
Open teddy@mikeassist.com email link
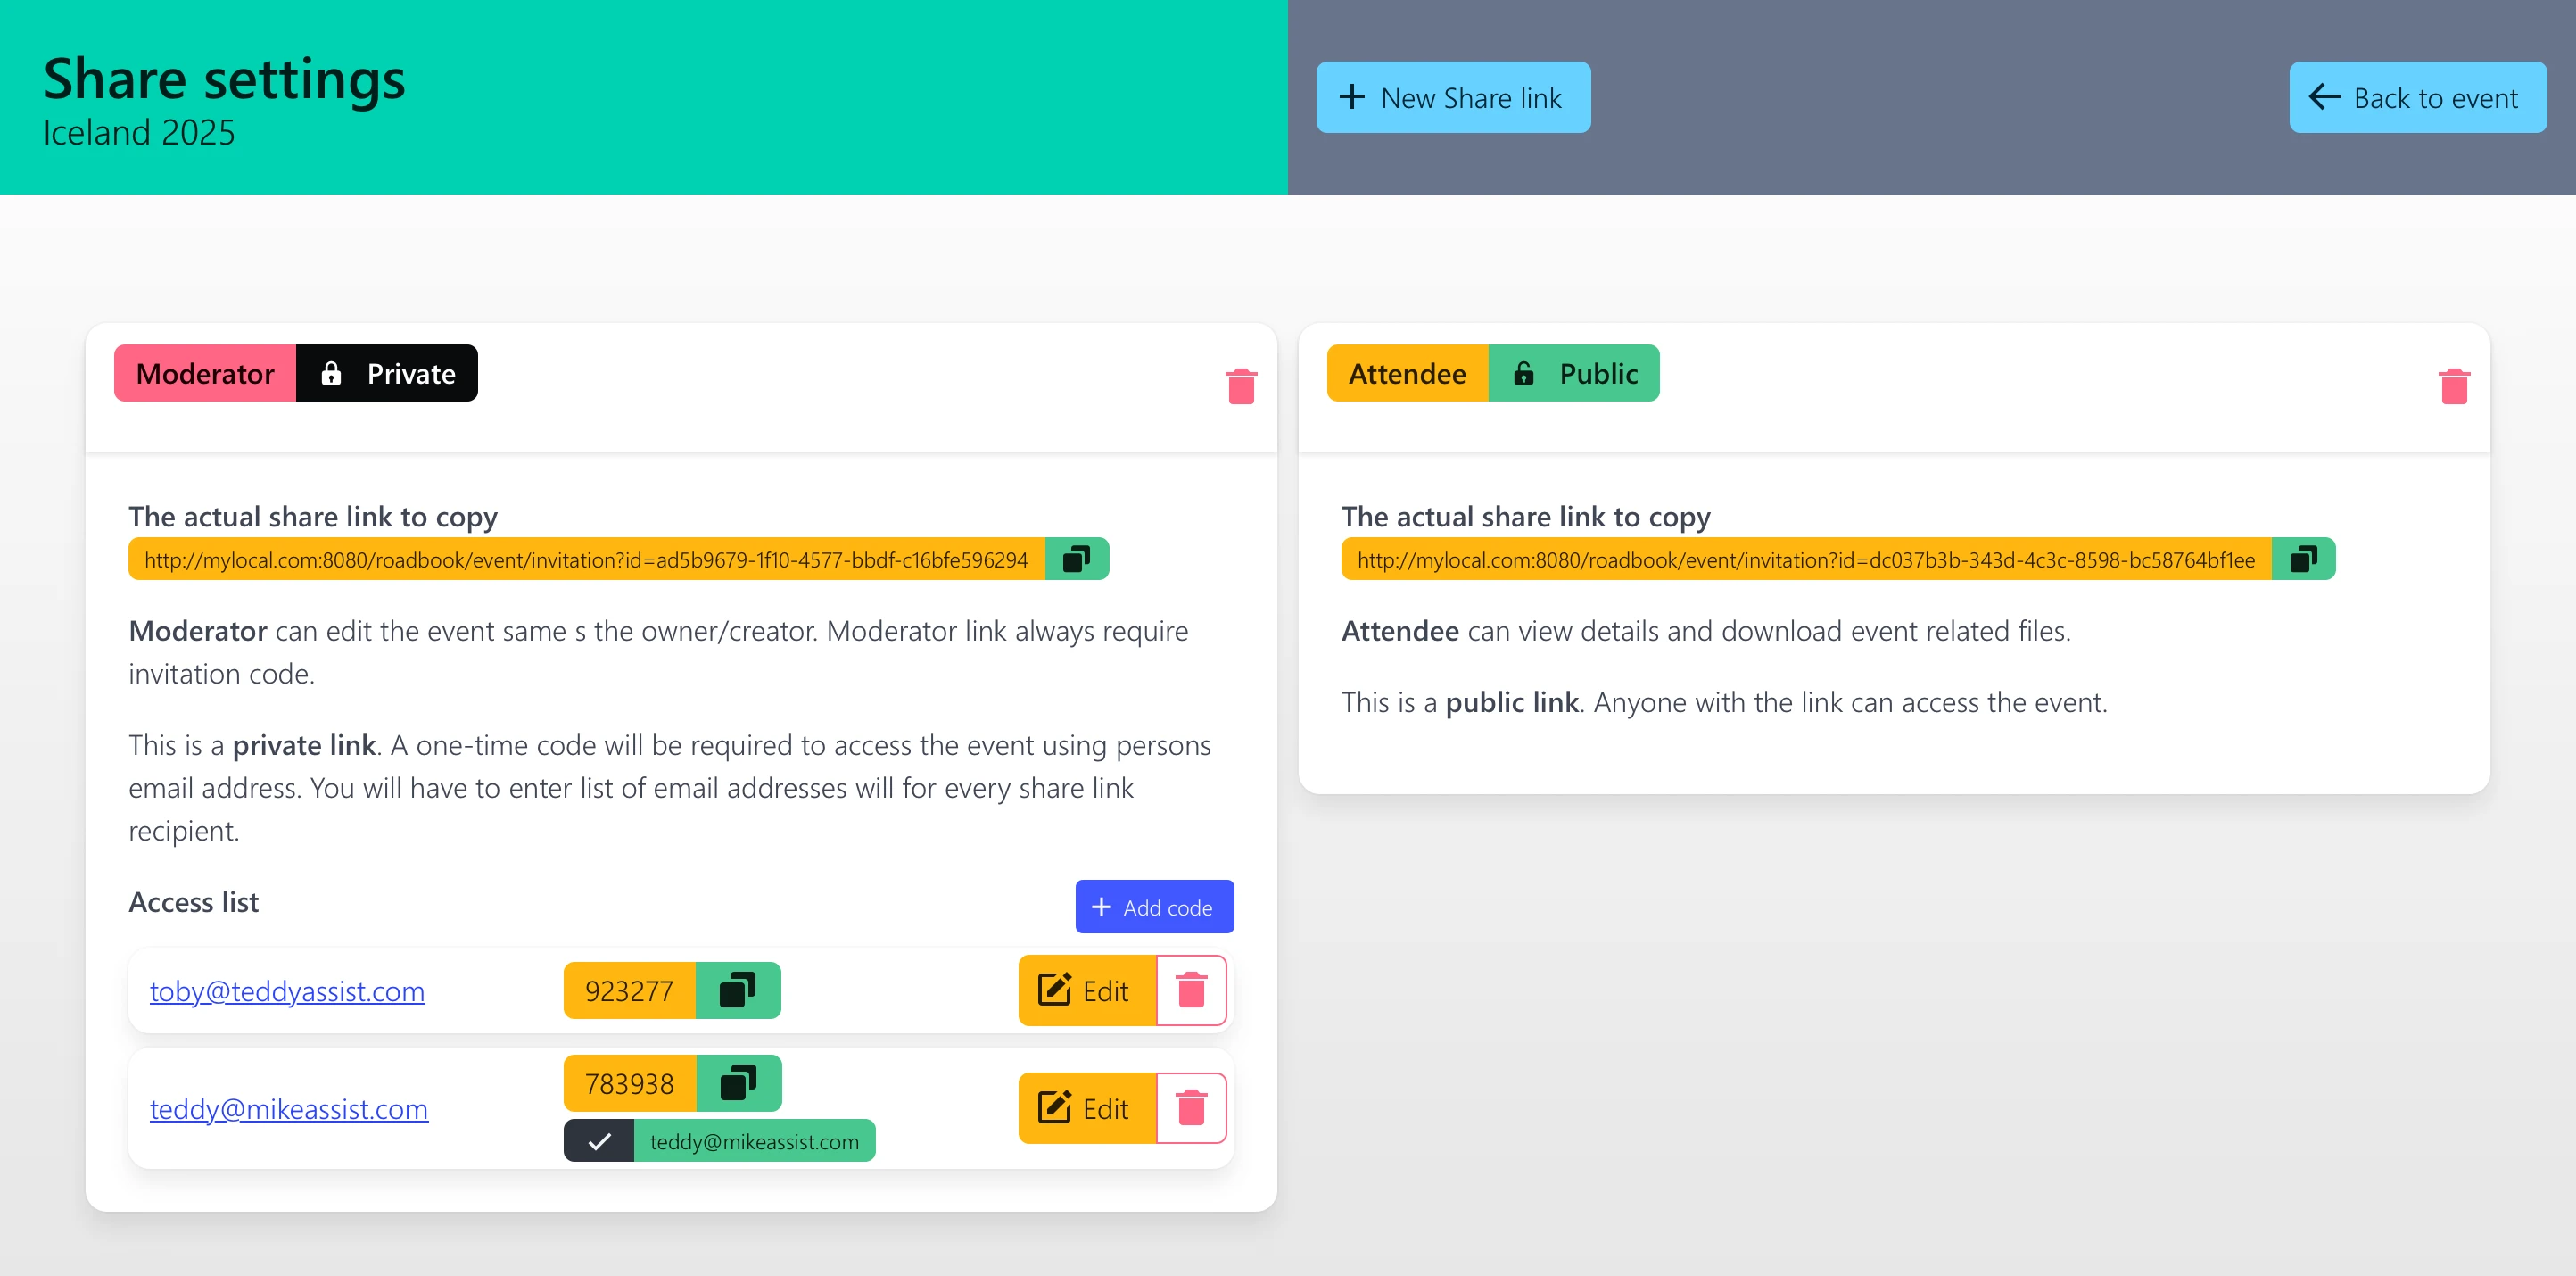[x=289, y=1109]
